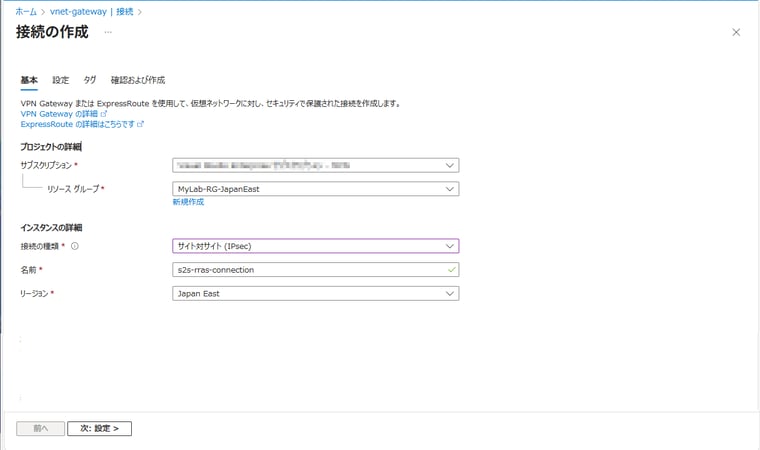Open ExpressRoute の詳細はこちらです link

(x=82, y=124)
